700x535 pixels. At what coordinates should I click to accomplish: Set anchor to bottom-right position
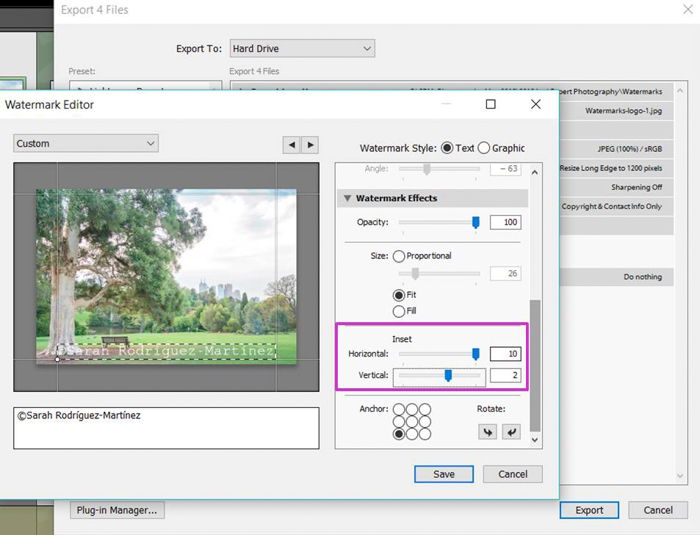[x=425, y=434]
